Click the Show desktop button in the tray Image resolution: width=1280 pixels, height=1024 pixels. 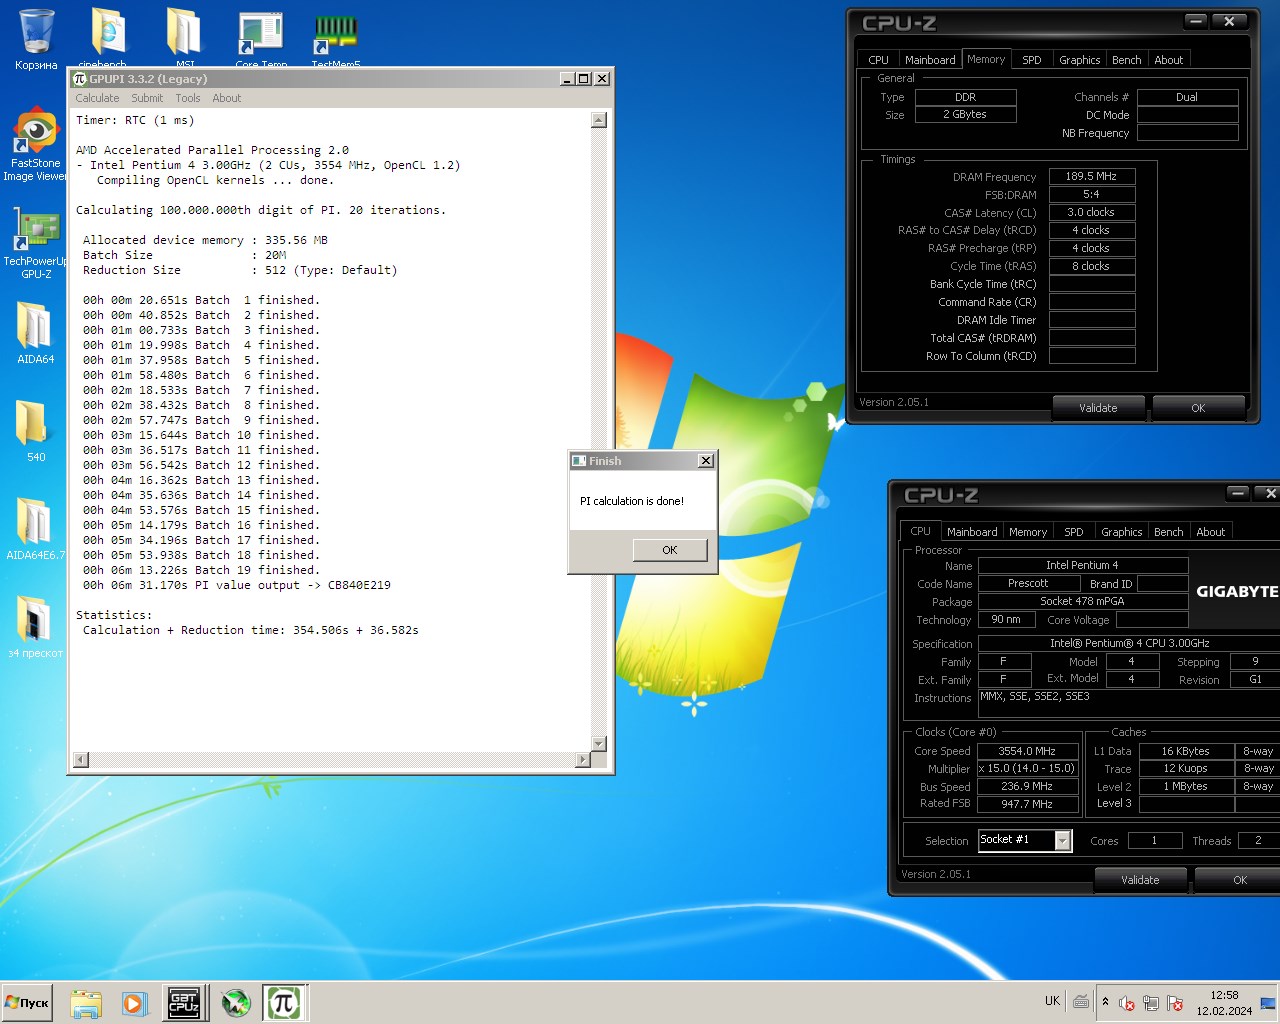[x=1268, y=1003]
